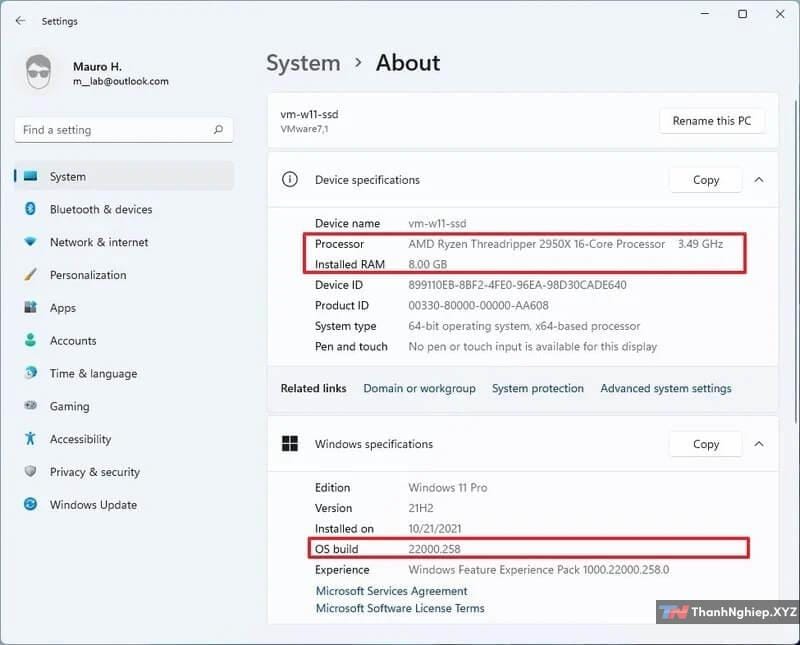
Task: Click the Network wifi icon in sidebar
Action: click(31, 242)
